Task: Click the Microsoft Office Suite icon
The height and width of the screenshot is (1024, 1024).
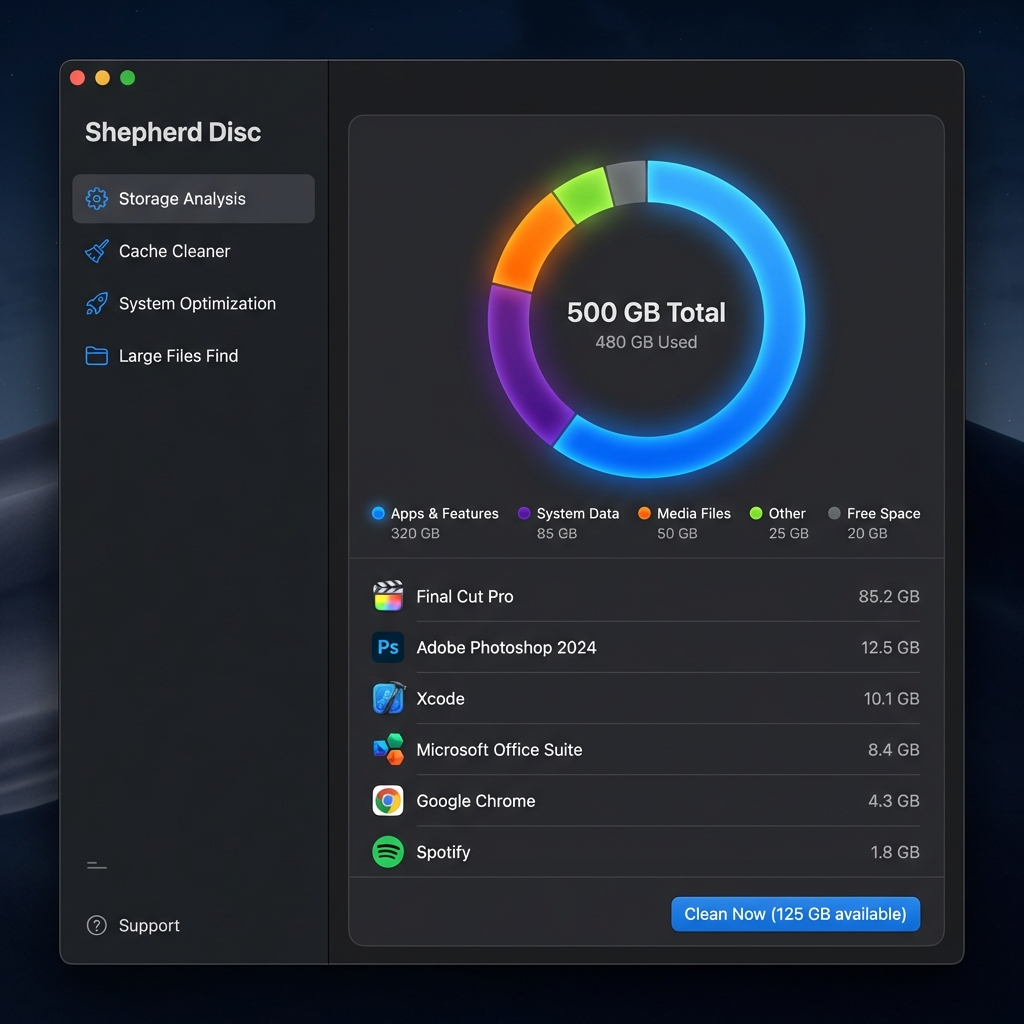Action: tap(388, 749)
